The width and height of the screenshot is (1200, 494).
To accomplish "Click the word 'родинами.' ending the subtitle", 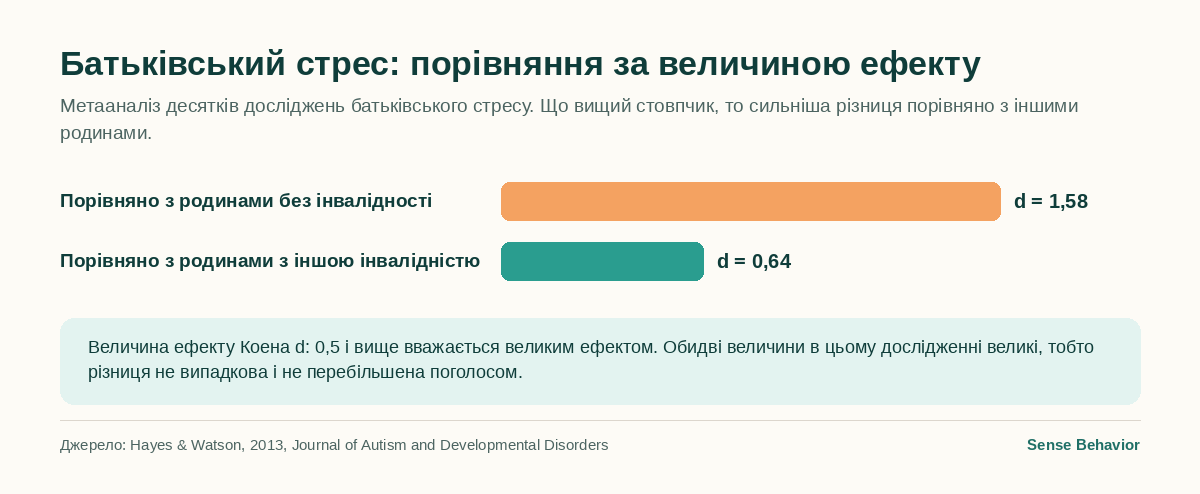I will (x=106, y=133).
